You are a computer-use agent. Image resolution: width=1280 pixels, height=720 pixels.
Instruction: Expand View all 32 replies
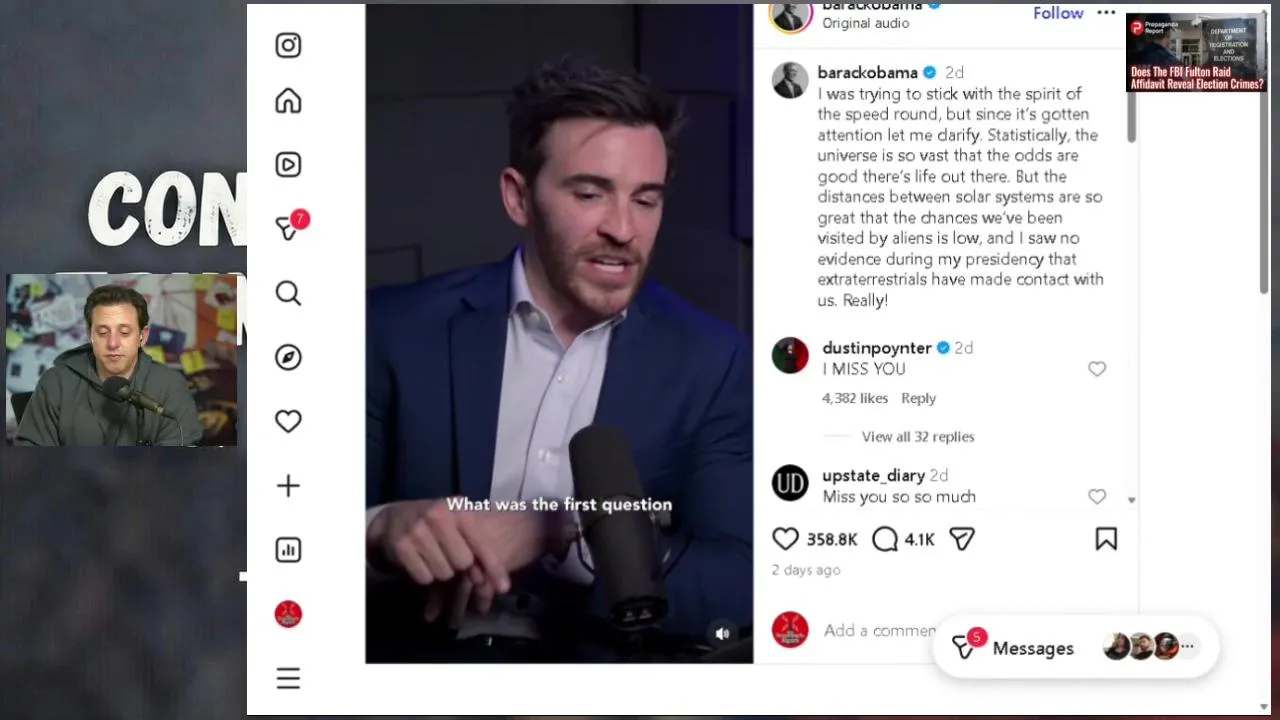coord(918,436)
